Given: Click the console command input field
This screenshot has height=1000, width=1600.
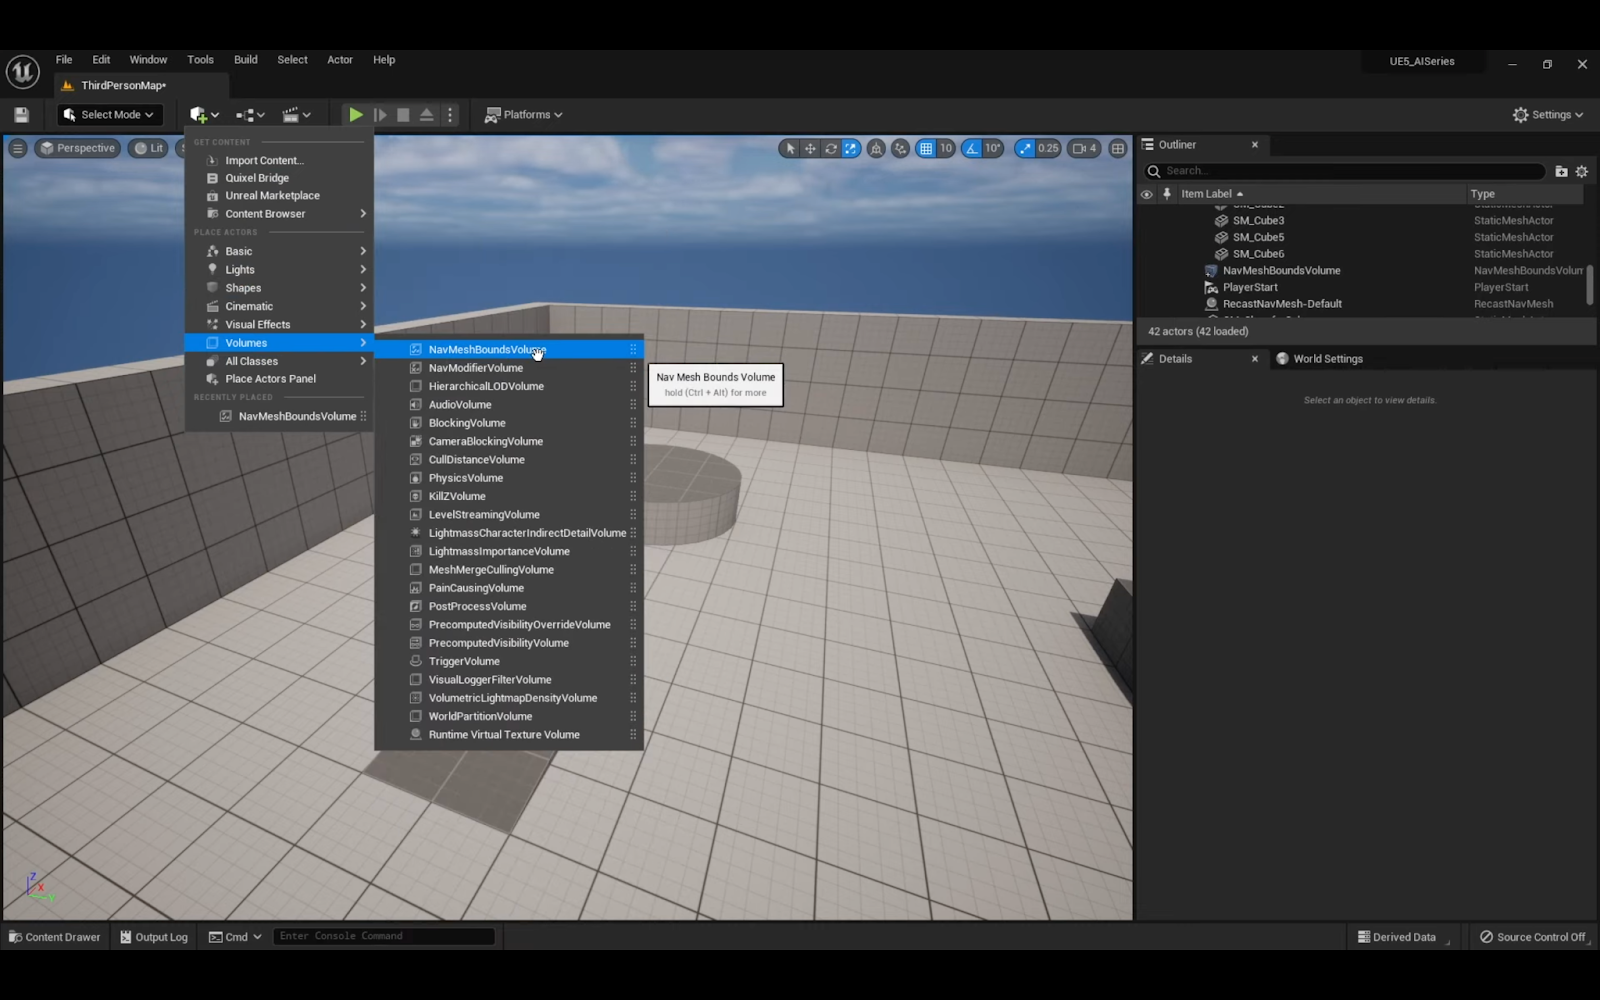Looking at the screenshot, I should tap(384, 936).
